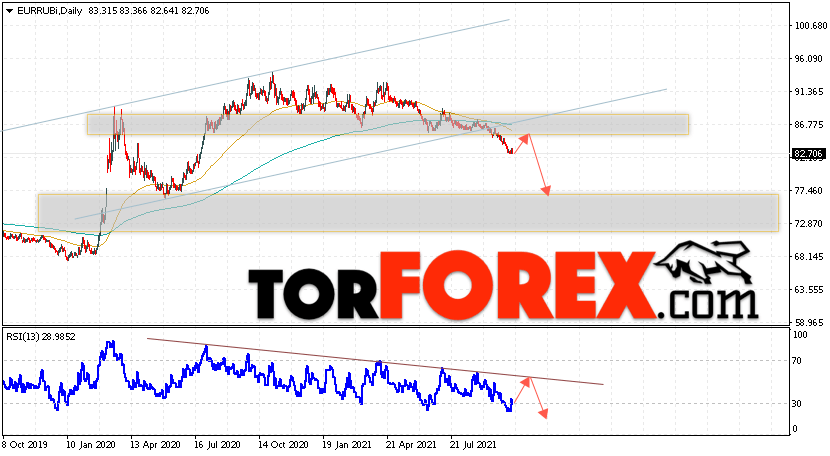This screenshot has height=456, width=830.
Task: Select the high price value 83.366
Action: click(133, 11)
